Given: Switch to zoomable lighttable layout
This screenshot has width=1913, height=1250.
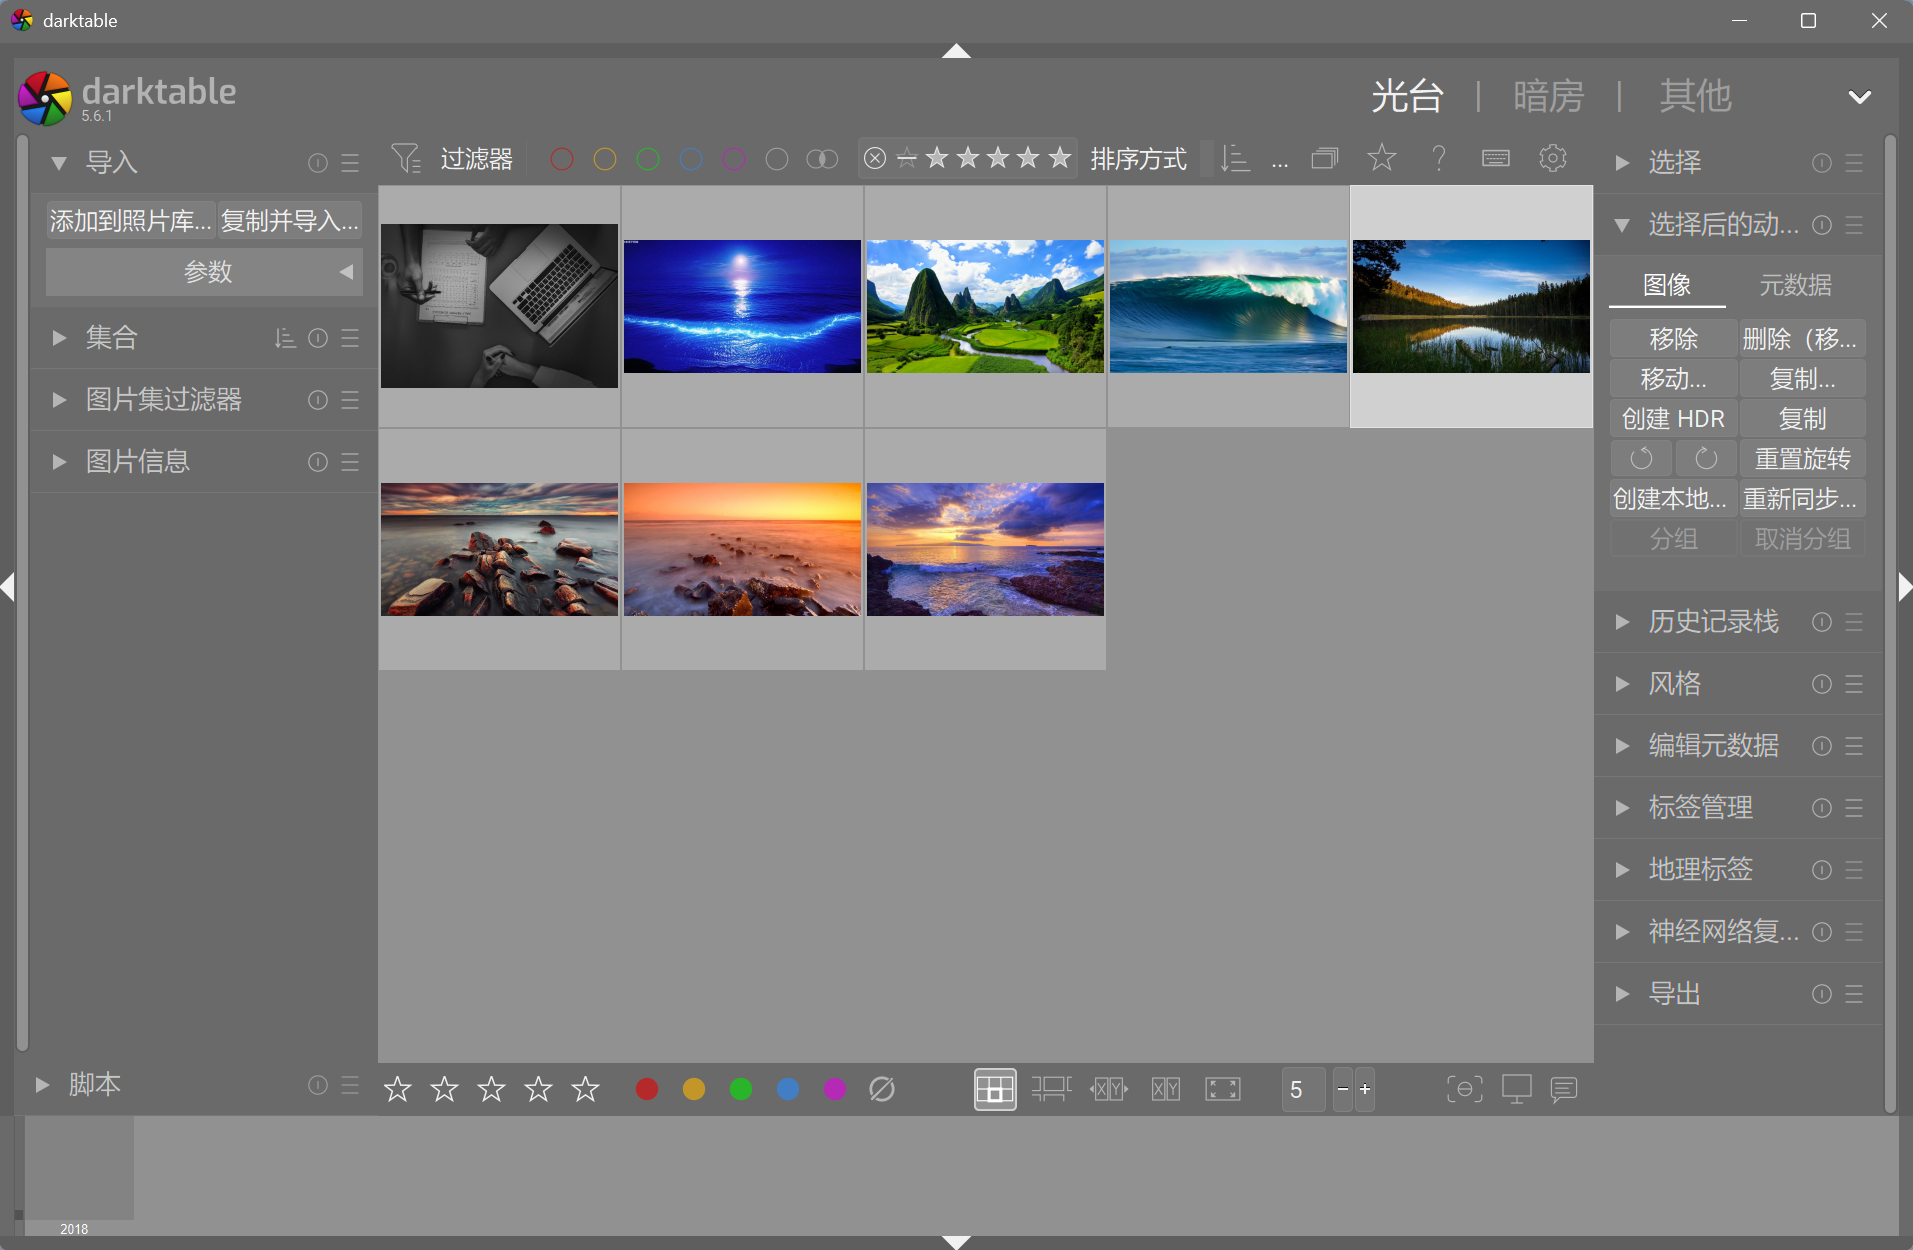Looking at the screenshot, I should point(1051,1089).
